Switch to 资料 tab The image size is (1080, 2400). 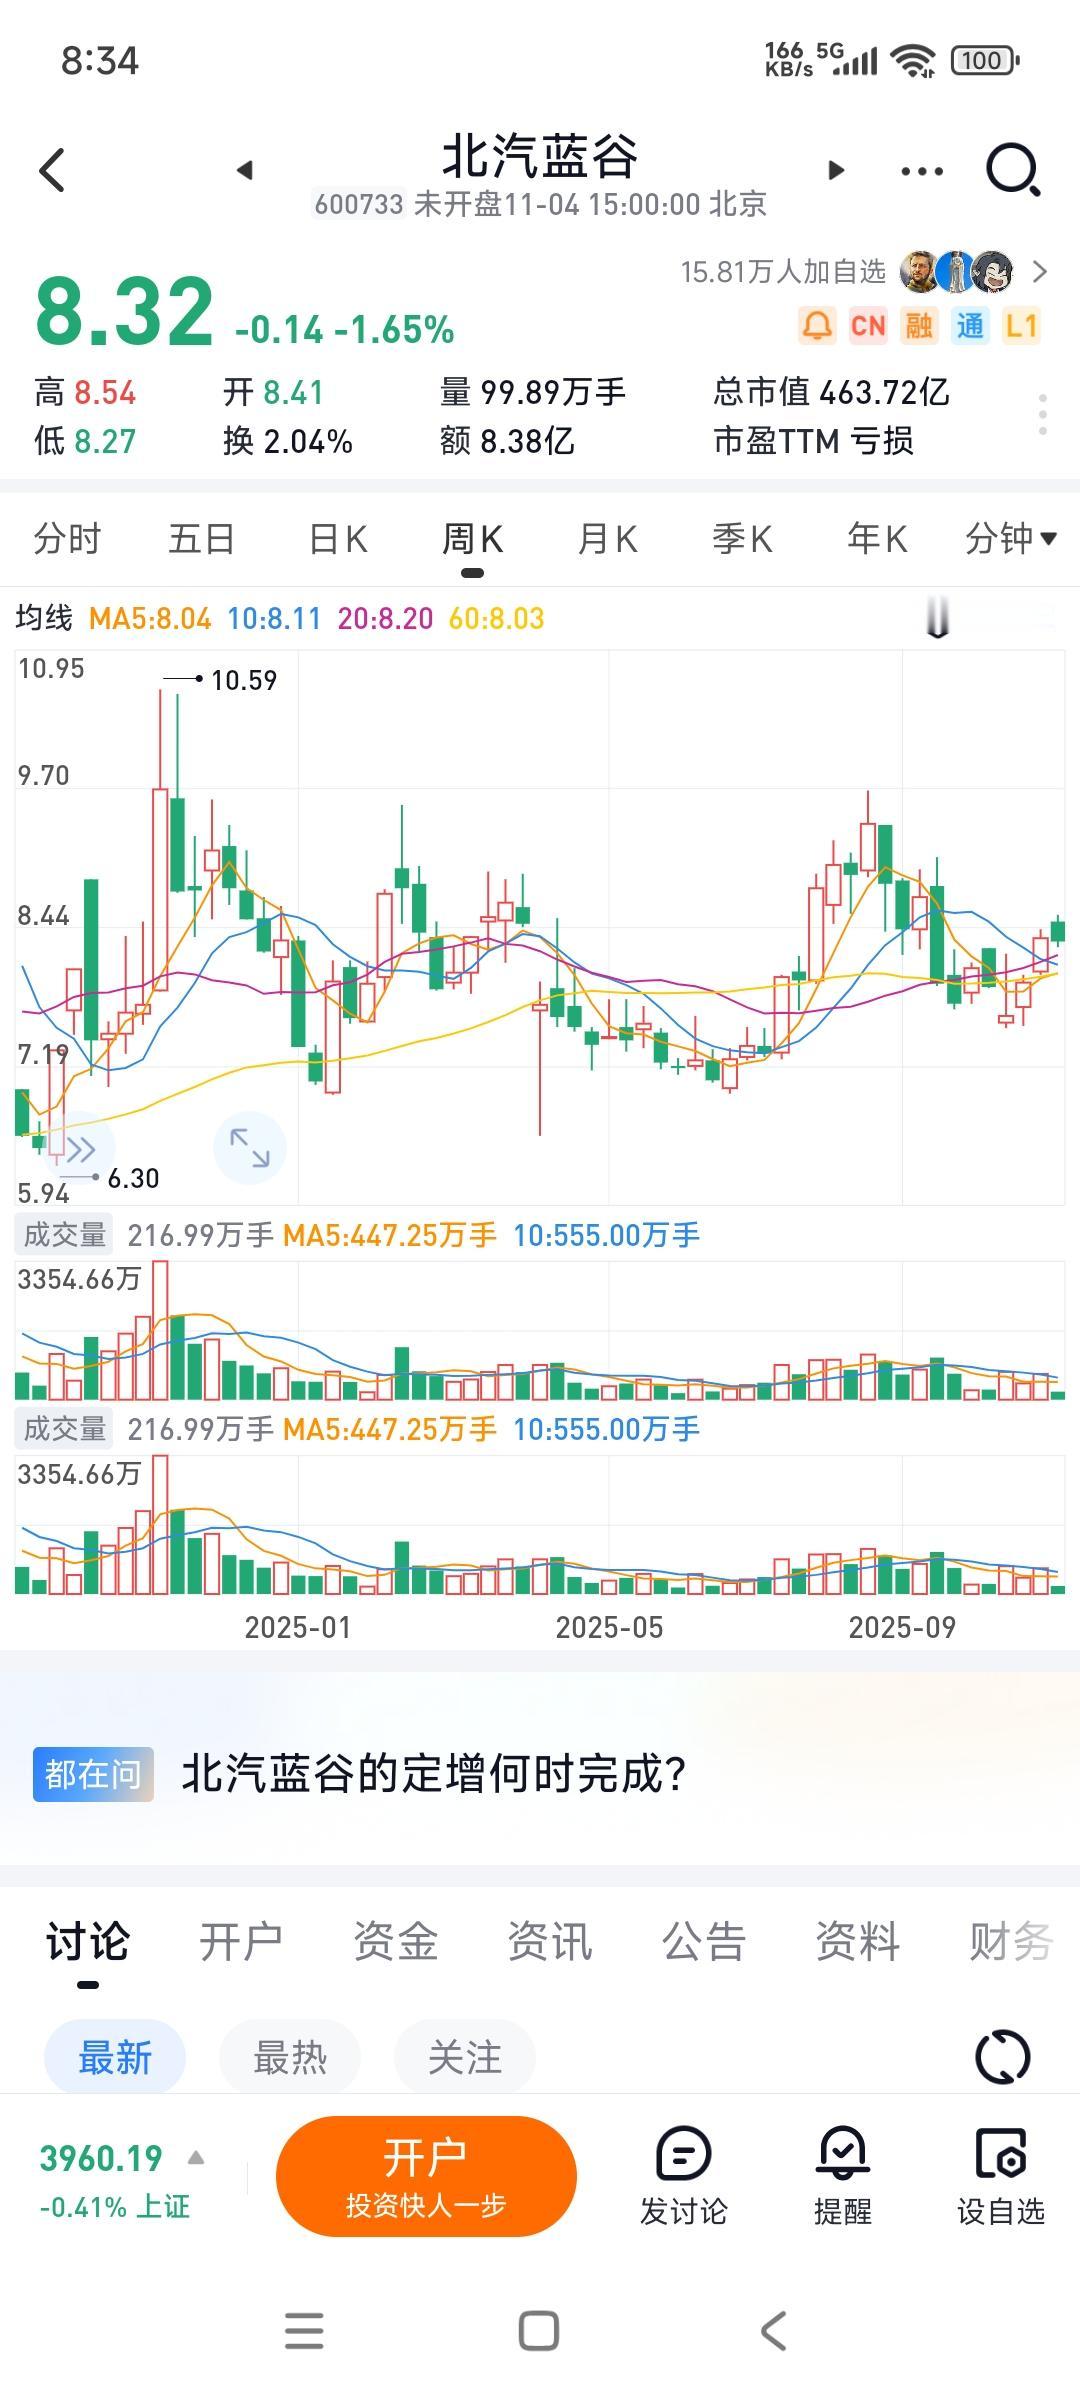point(857,1941)
